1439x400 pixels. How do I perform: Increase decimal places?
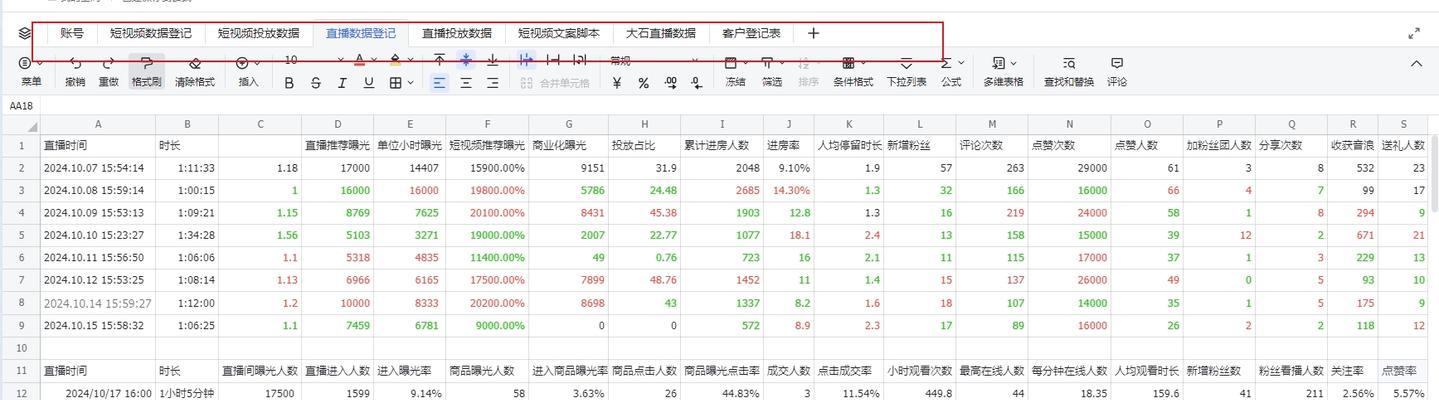click(x=669, y=83)
